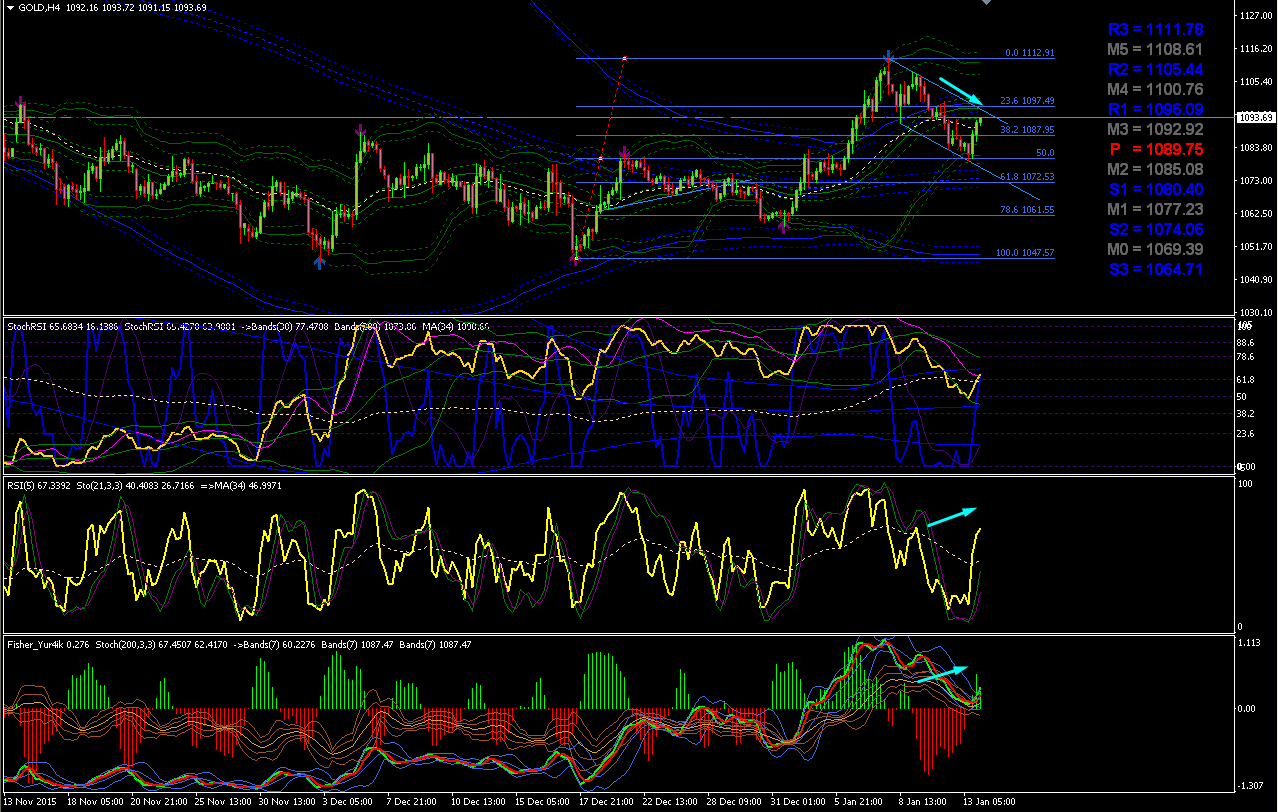Screen dimensions: 1278x812
Task: Click the M5 = 1108.61 pivot label
Action: (x=1156, y=49)
